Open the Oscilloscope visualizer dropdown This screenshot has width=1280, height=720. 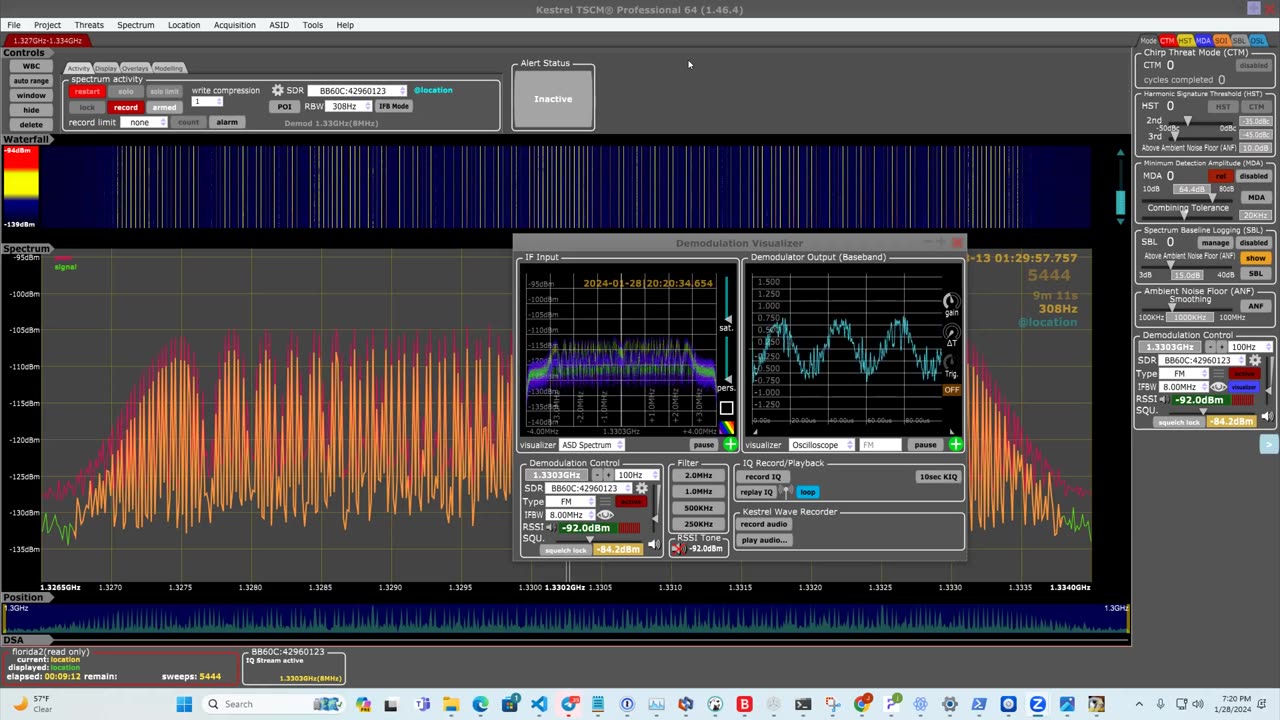point(820,445)
